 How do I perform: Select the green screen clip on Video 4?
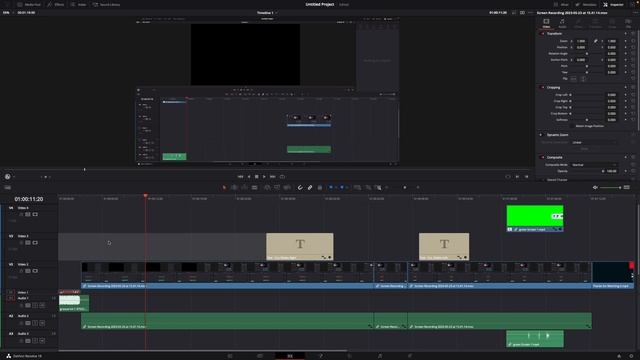(x=535, y=218)
